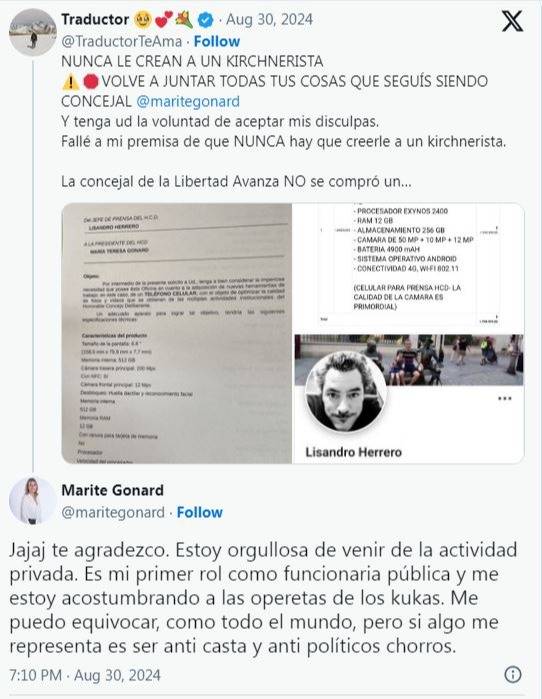Image resolution: width=542 pixels, height=699 pixels.
Task: Open the phone specifications image
Action: tap(409, 268)
